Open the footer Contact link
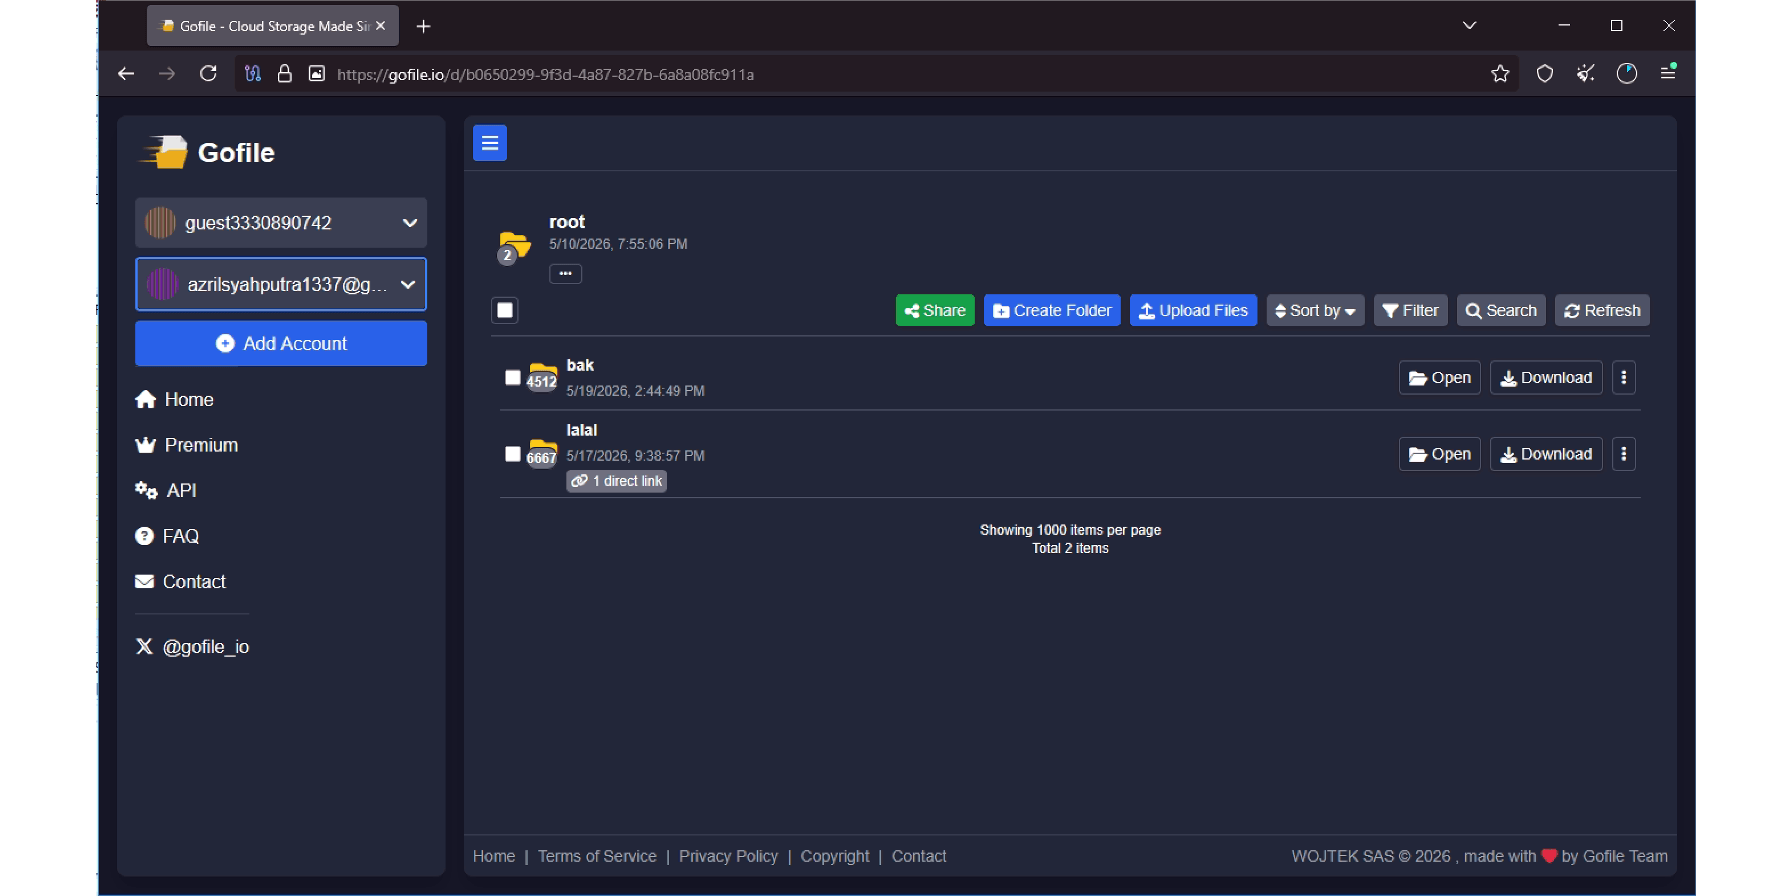Viewport: 1790px width, 896px height. coord(919,856)
